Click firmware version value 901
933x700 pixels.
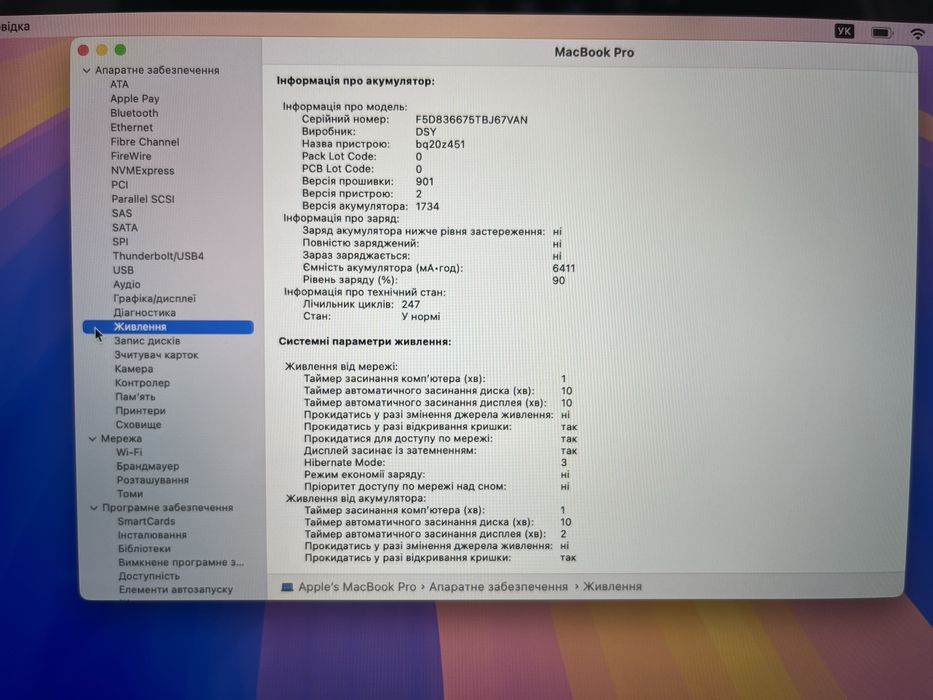coord(425,182)
